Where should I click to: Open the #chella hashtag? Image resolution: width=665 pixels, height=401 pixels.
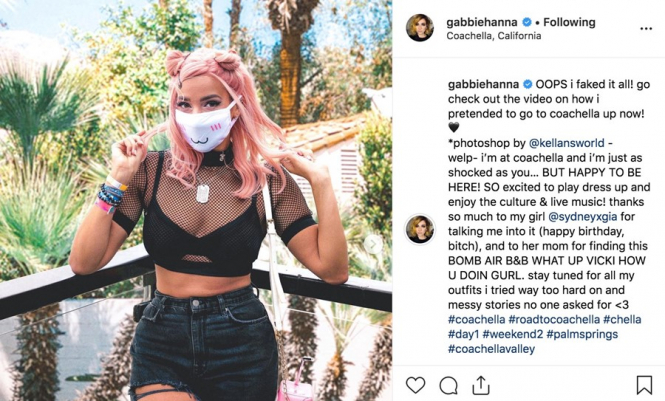622,319
